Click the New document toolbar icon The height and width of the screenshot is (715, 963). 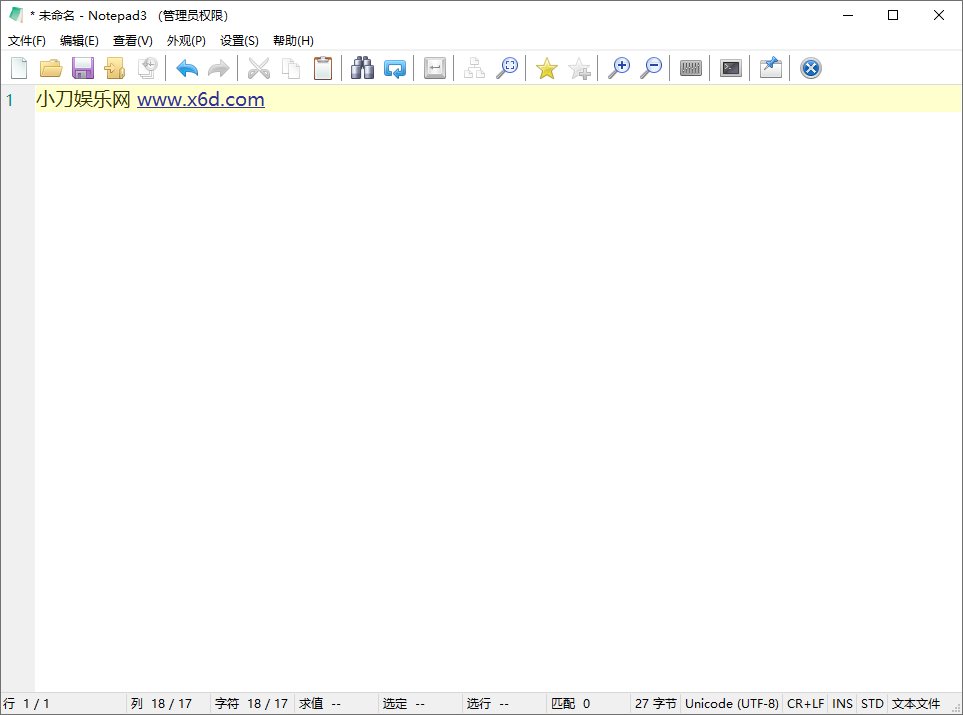pos(19,68)
